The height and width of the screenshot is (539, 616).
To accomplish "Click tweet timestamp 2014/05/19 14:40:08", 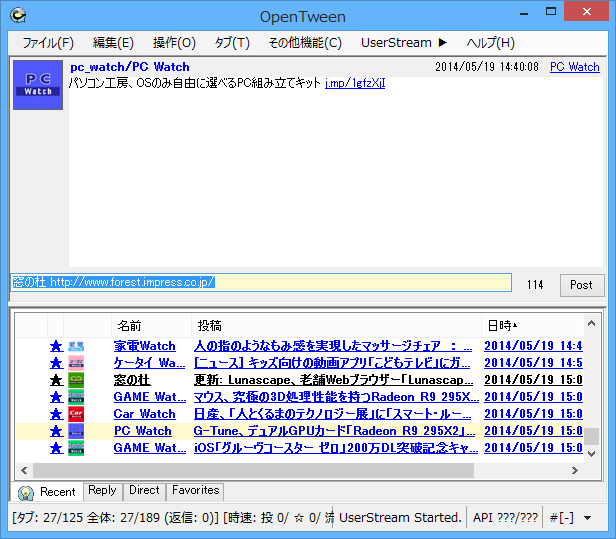I will (x=487, y=67).
